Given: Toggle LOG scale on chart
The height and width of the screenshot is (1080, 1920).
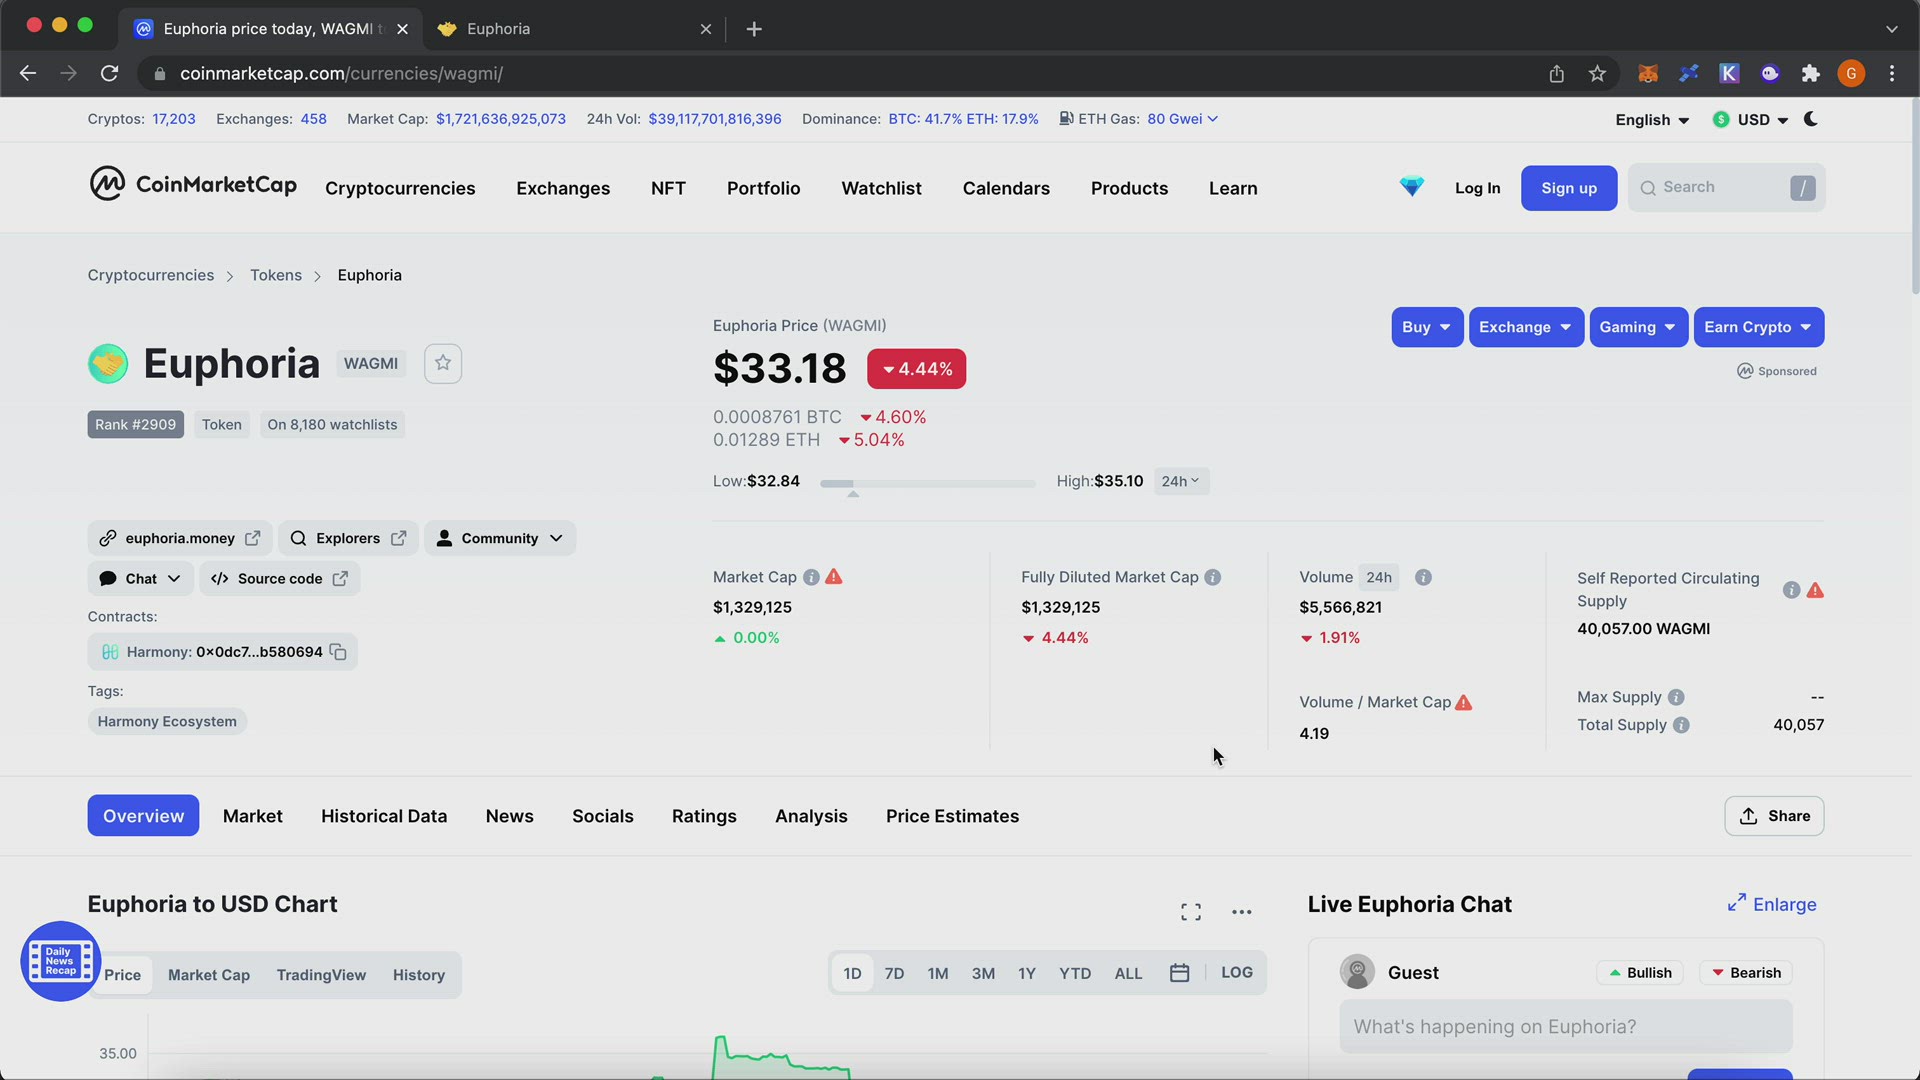Looking at the screenshot, I should click(x=1236, y=973).
